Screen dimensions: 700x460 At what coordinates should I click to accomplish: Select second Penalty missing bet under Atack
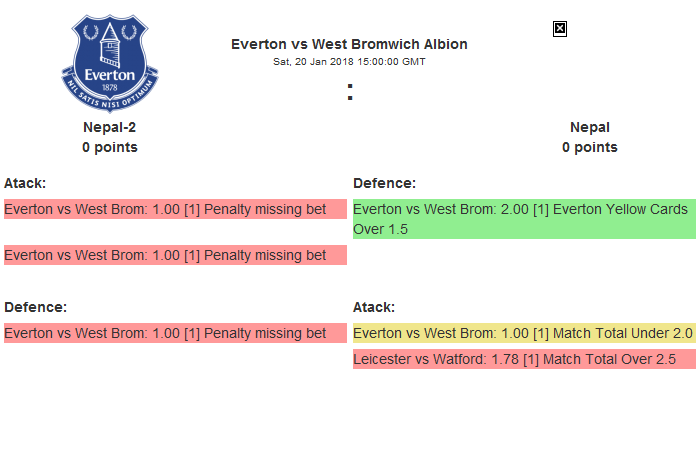[165, 255]
